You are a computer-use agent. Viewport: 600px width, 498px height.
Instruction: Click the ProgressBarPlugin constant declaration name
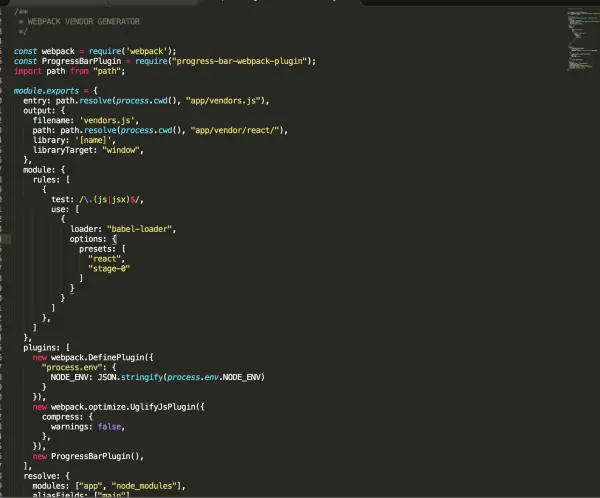[x=81, y=61]
